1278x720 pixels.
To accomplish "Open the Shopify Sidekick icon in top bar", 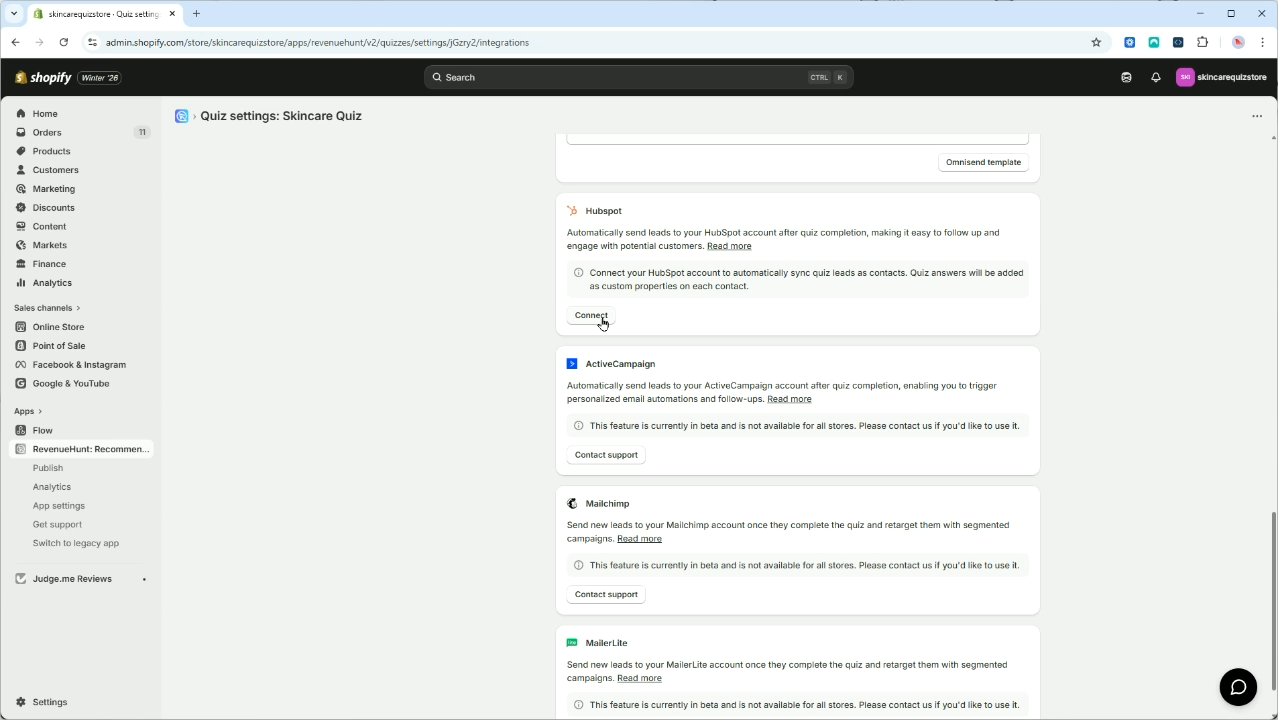I will pyautogui.click(x=1126, y=77).
